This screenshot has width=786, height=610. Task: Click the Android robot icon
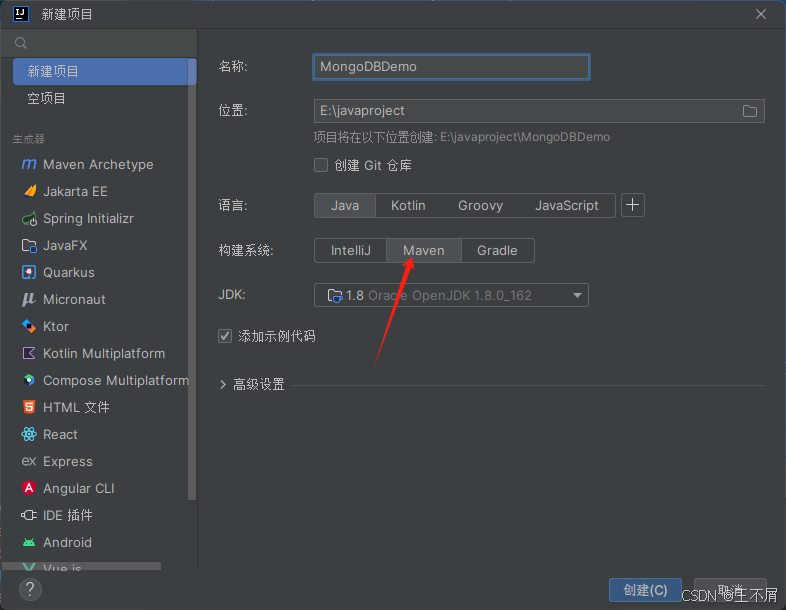click(x=29, y=542)
